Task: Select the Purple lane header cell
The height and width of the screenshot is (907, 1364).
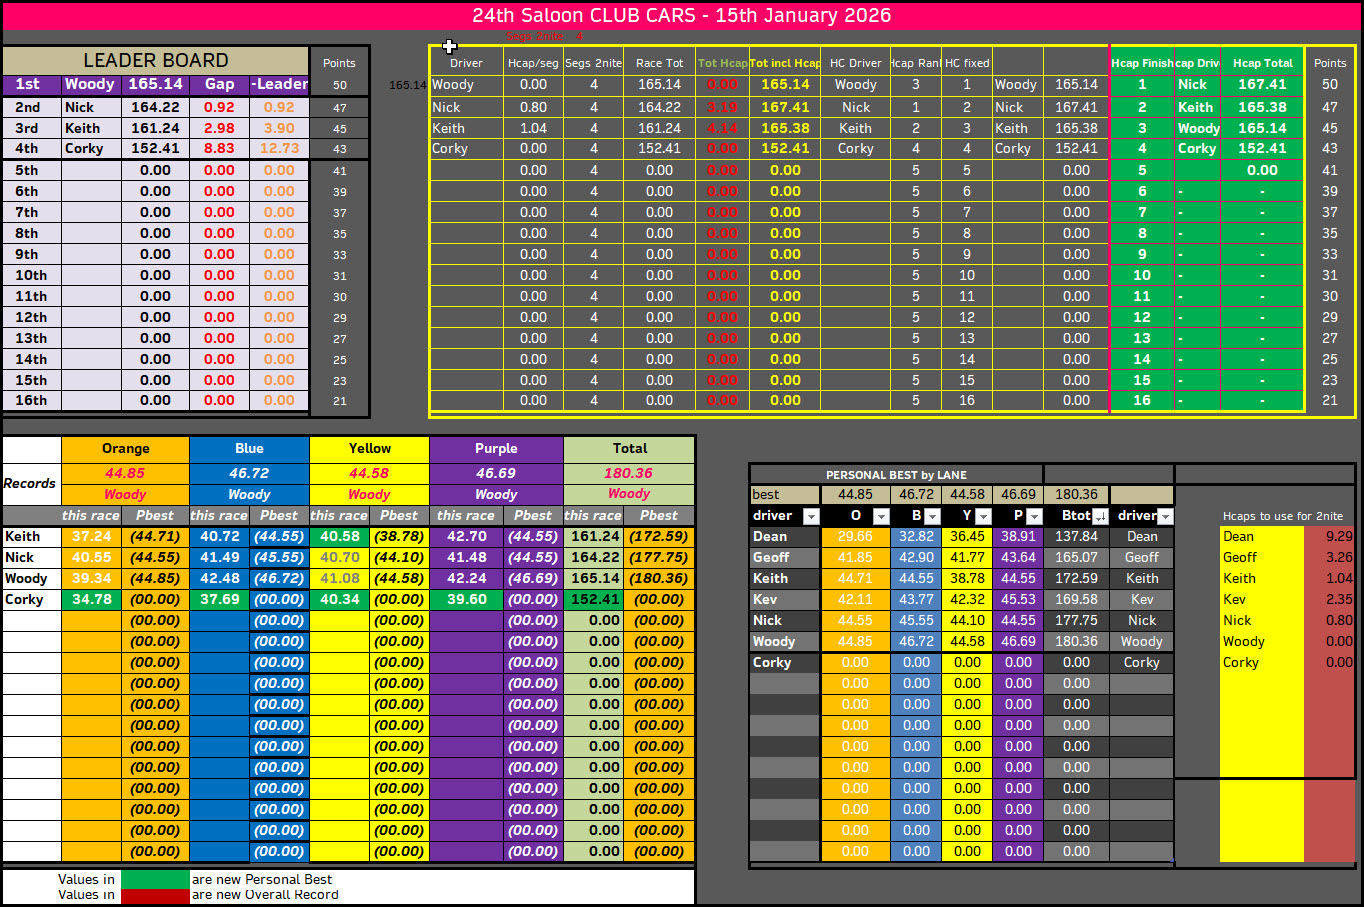Action: 496,449
